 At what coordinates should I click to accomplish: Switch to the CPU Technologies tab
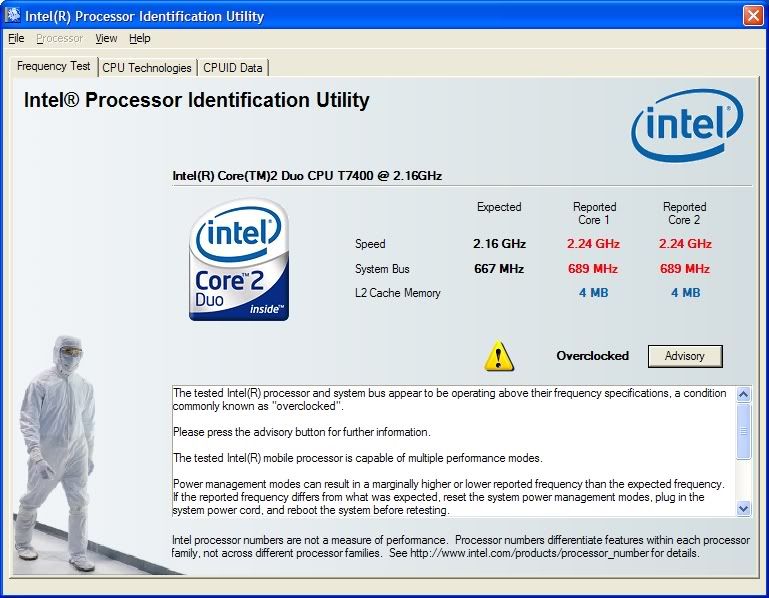[147, 68]
